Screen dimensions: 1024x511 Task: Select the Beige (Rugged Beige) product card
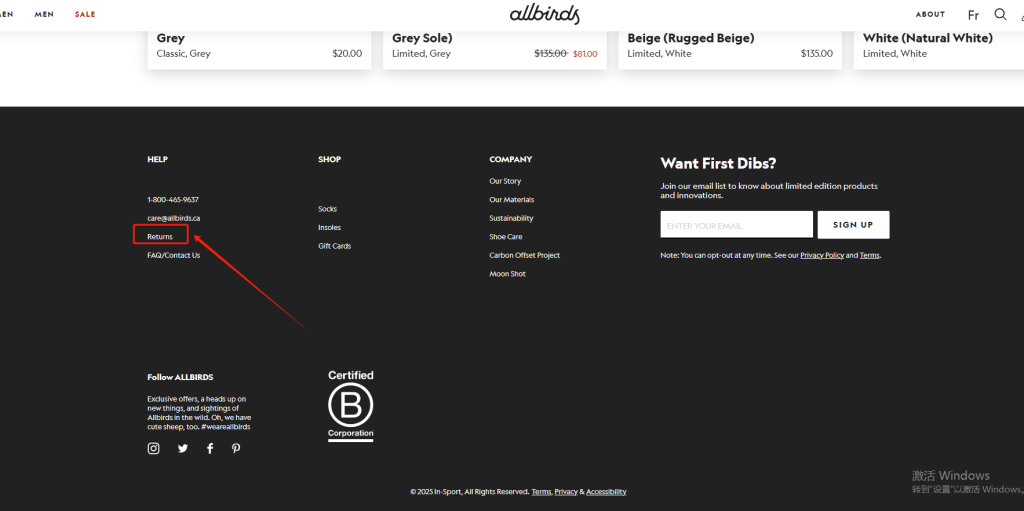tap(730, 46)
